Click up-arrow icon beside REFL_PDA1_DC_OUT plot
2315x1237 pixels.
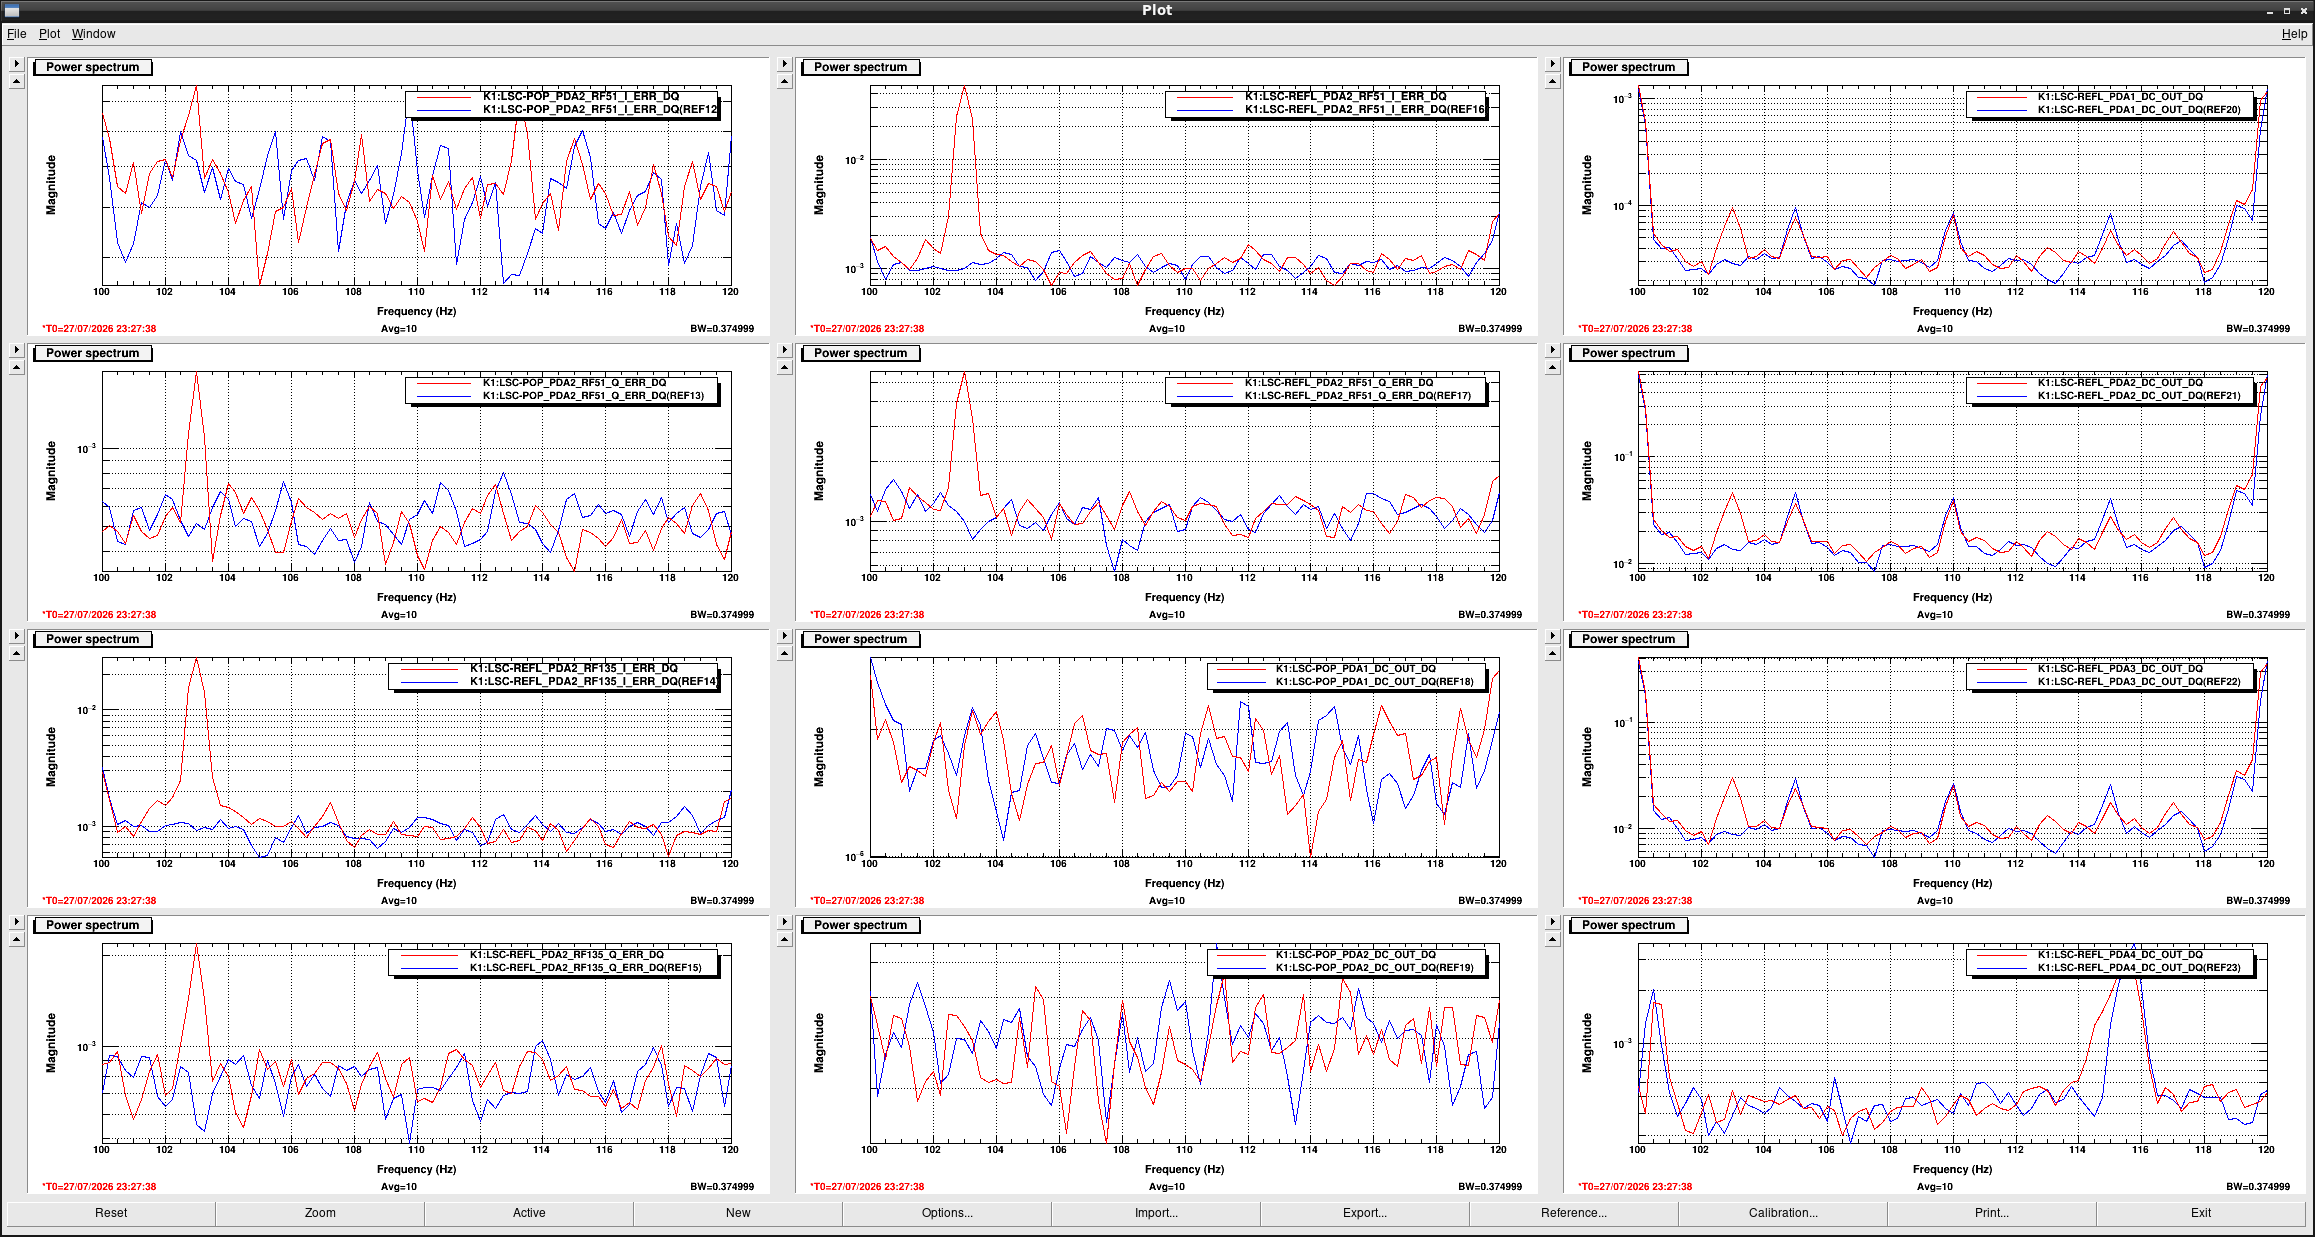pos(1552,82)
